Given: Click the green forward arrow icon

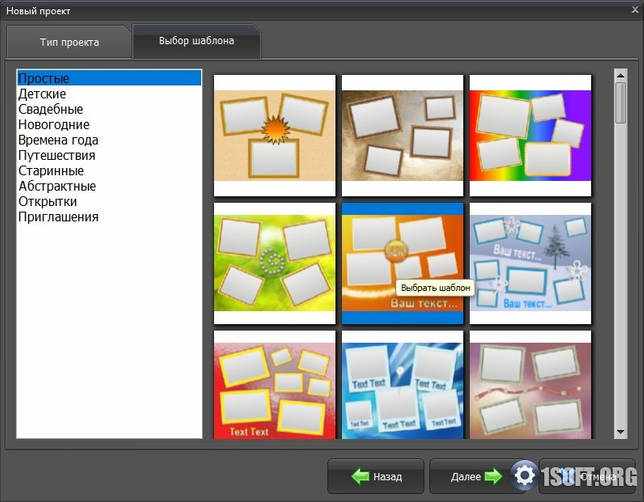Looking at the screenshot, I should point(493,477).
